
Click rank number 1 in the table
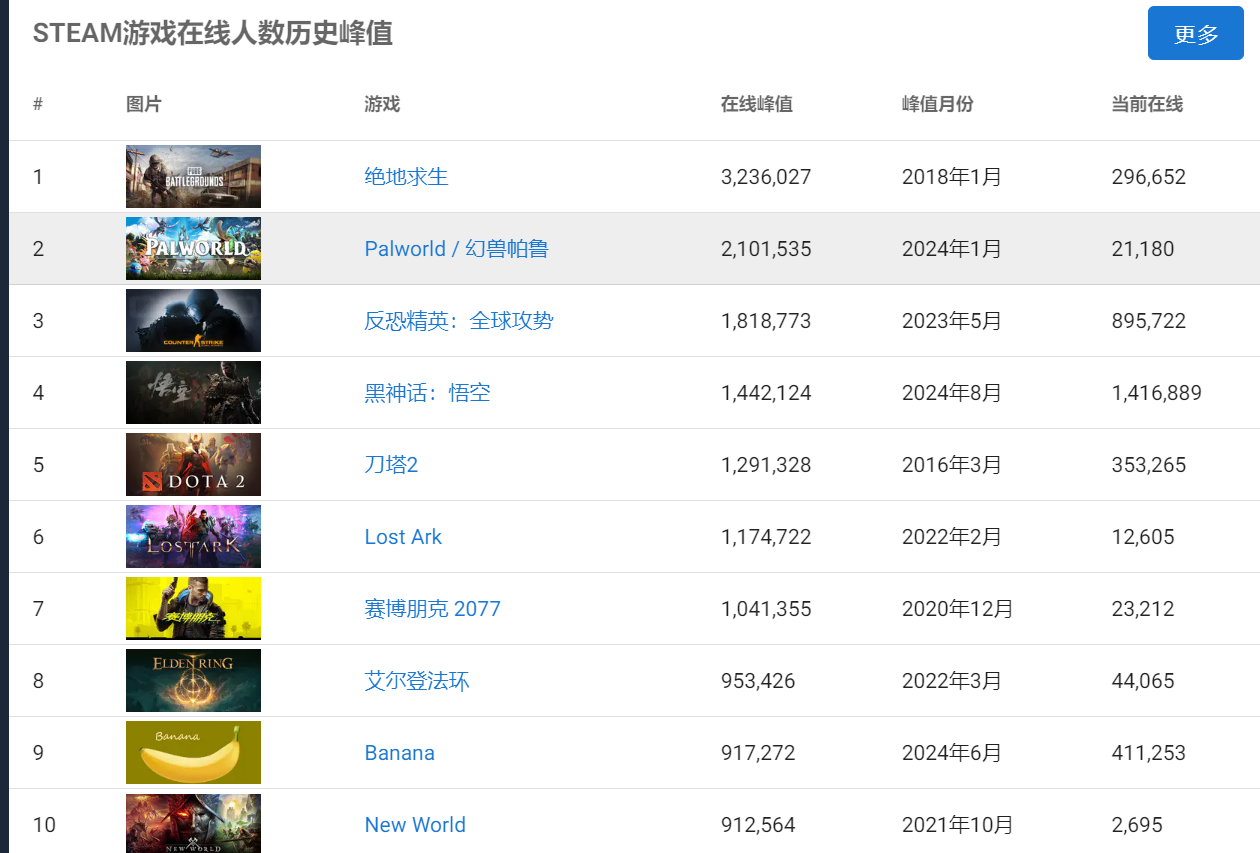[38, 177]
